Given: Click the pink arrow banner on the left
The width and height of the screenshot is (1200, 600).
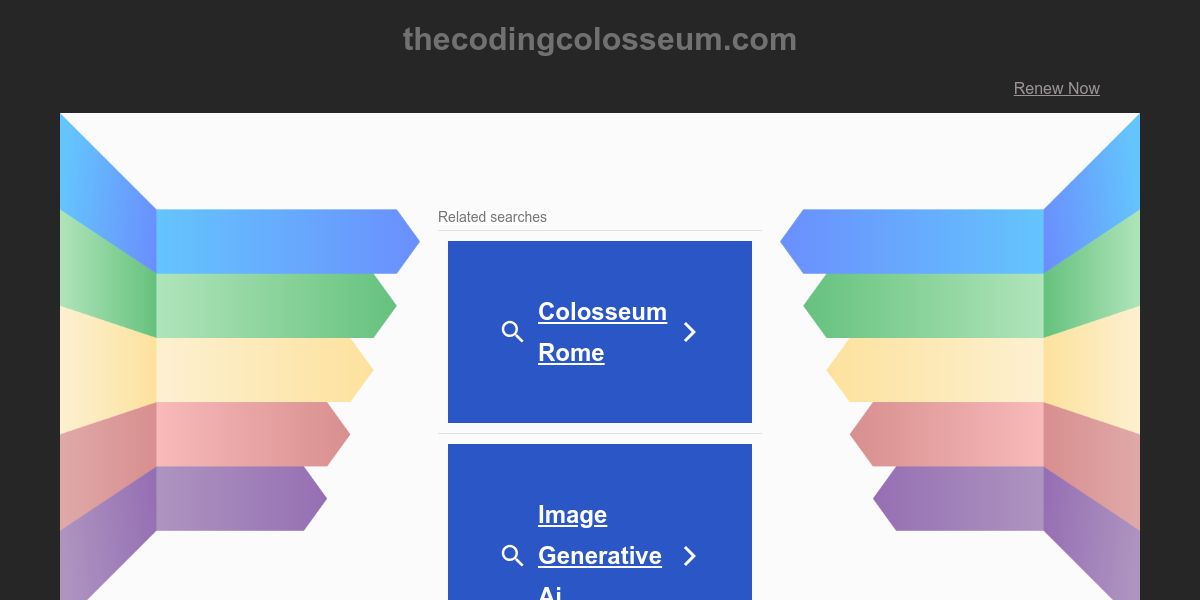Looking at the screenshot, I should click(x=253, y=434).
